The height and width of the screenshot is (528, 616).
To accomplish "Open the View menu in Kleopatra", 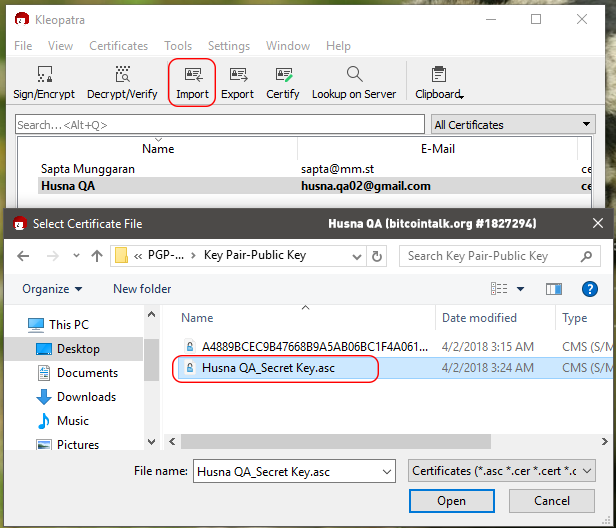I will 60,46.
